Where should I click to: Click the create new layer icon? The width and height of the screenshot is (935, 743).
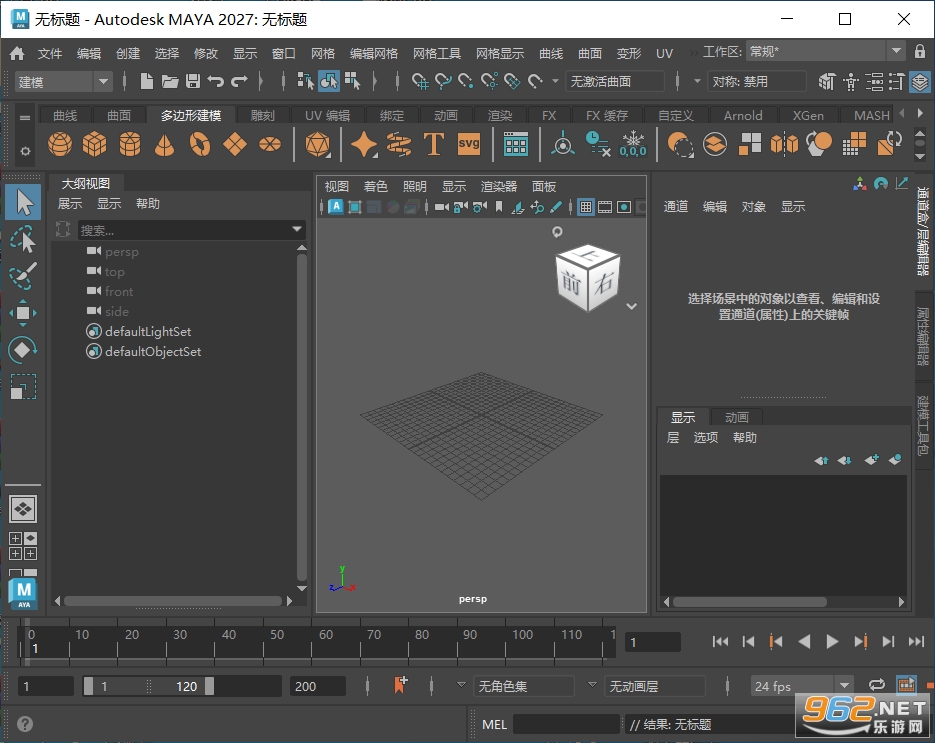tap(871, 460)
